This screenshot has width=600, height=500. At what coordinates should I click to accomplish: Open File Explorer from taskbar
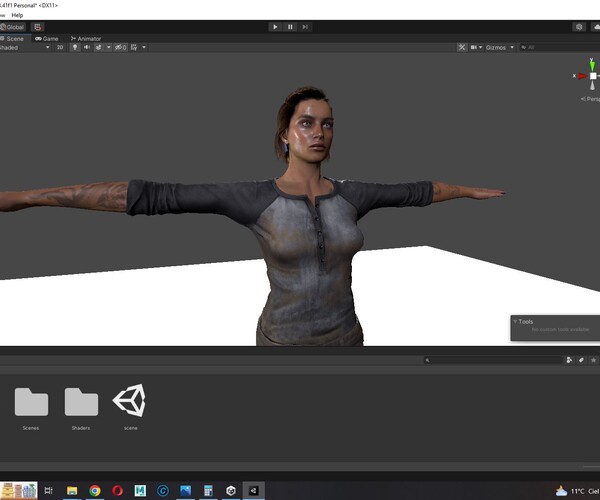coord(72,490)
